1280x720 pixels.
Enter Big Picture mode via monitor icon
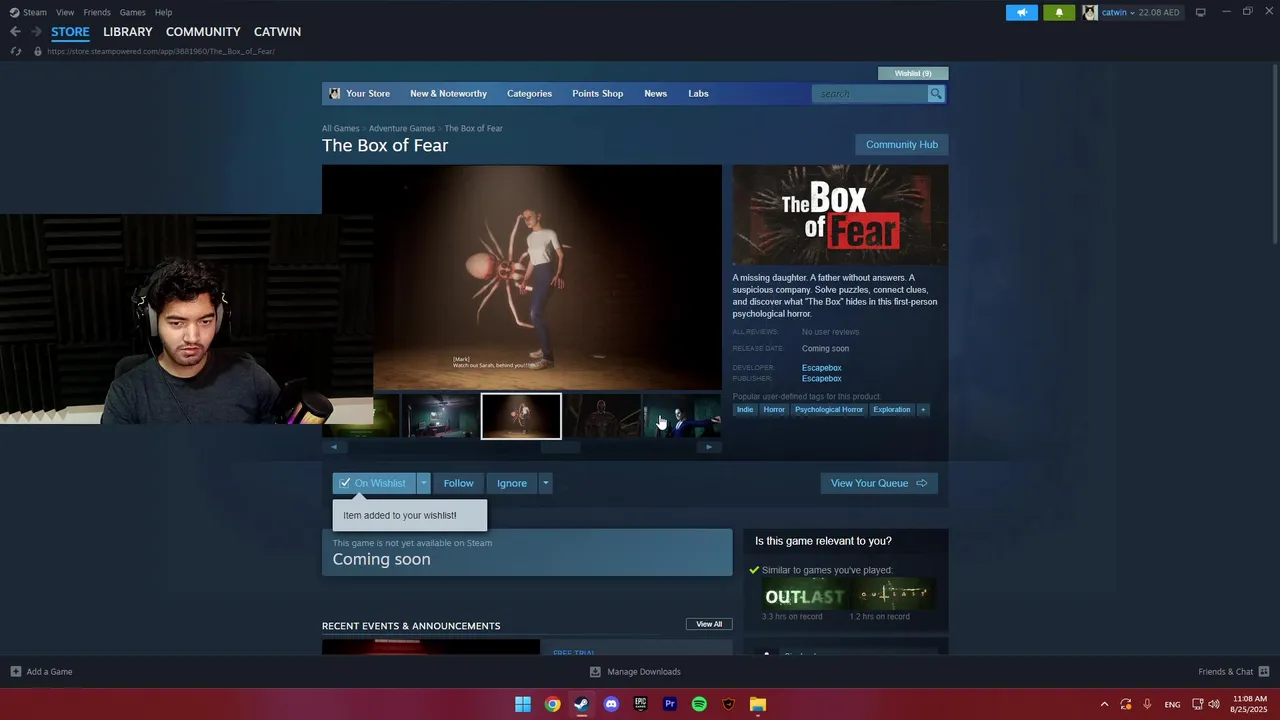(x=1201, y=12)
